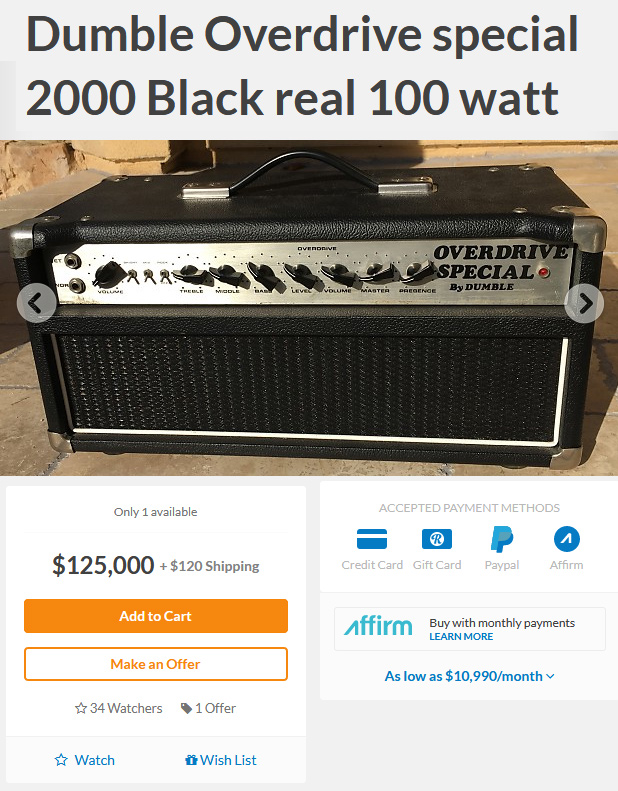Click the gift icon beside Wish List

point(191,760)
